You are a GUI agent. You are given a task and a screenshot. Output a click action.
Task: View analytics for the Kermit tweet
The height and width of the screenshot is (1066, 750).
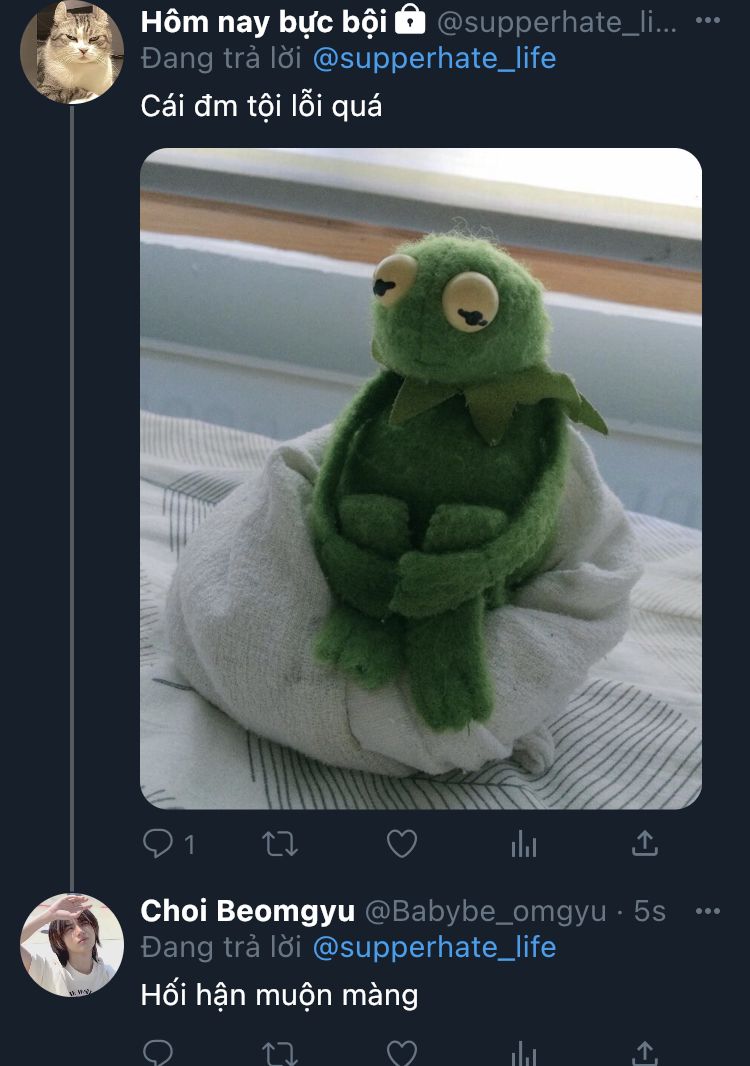tap(524, 845)
